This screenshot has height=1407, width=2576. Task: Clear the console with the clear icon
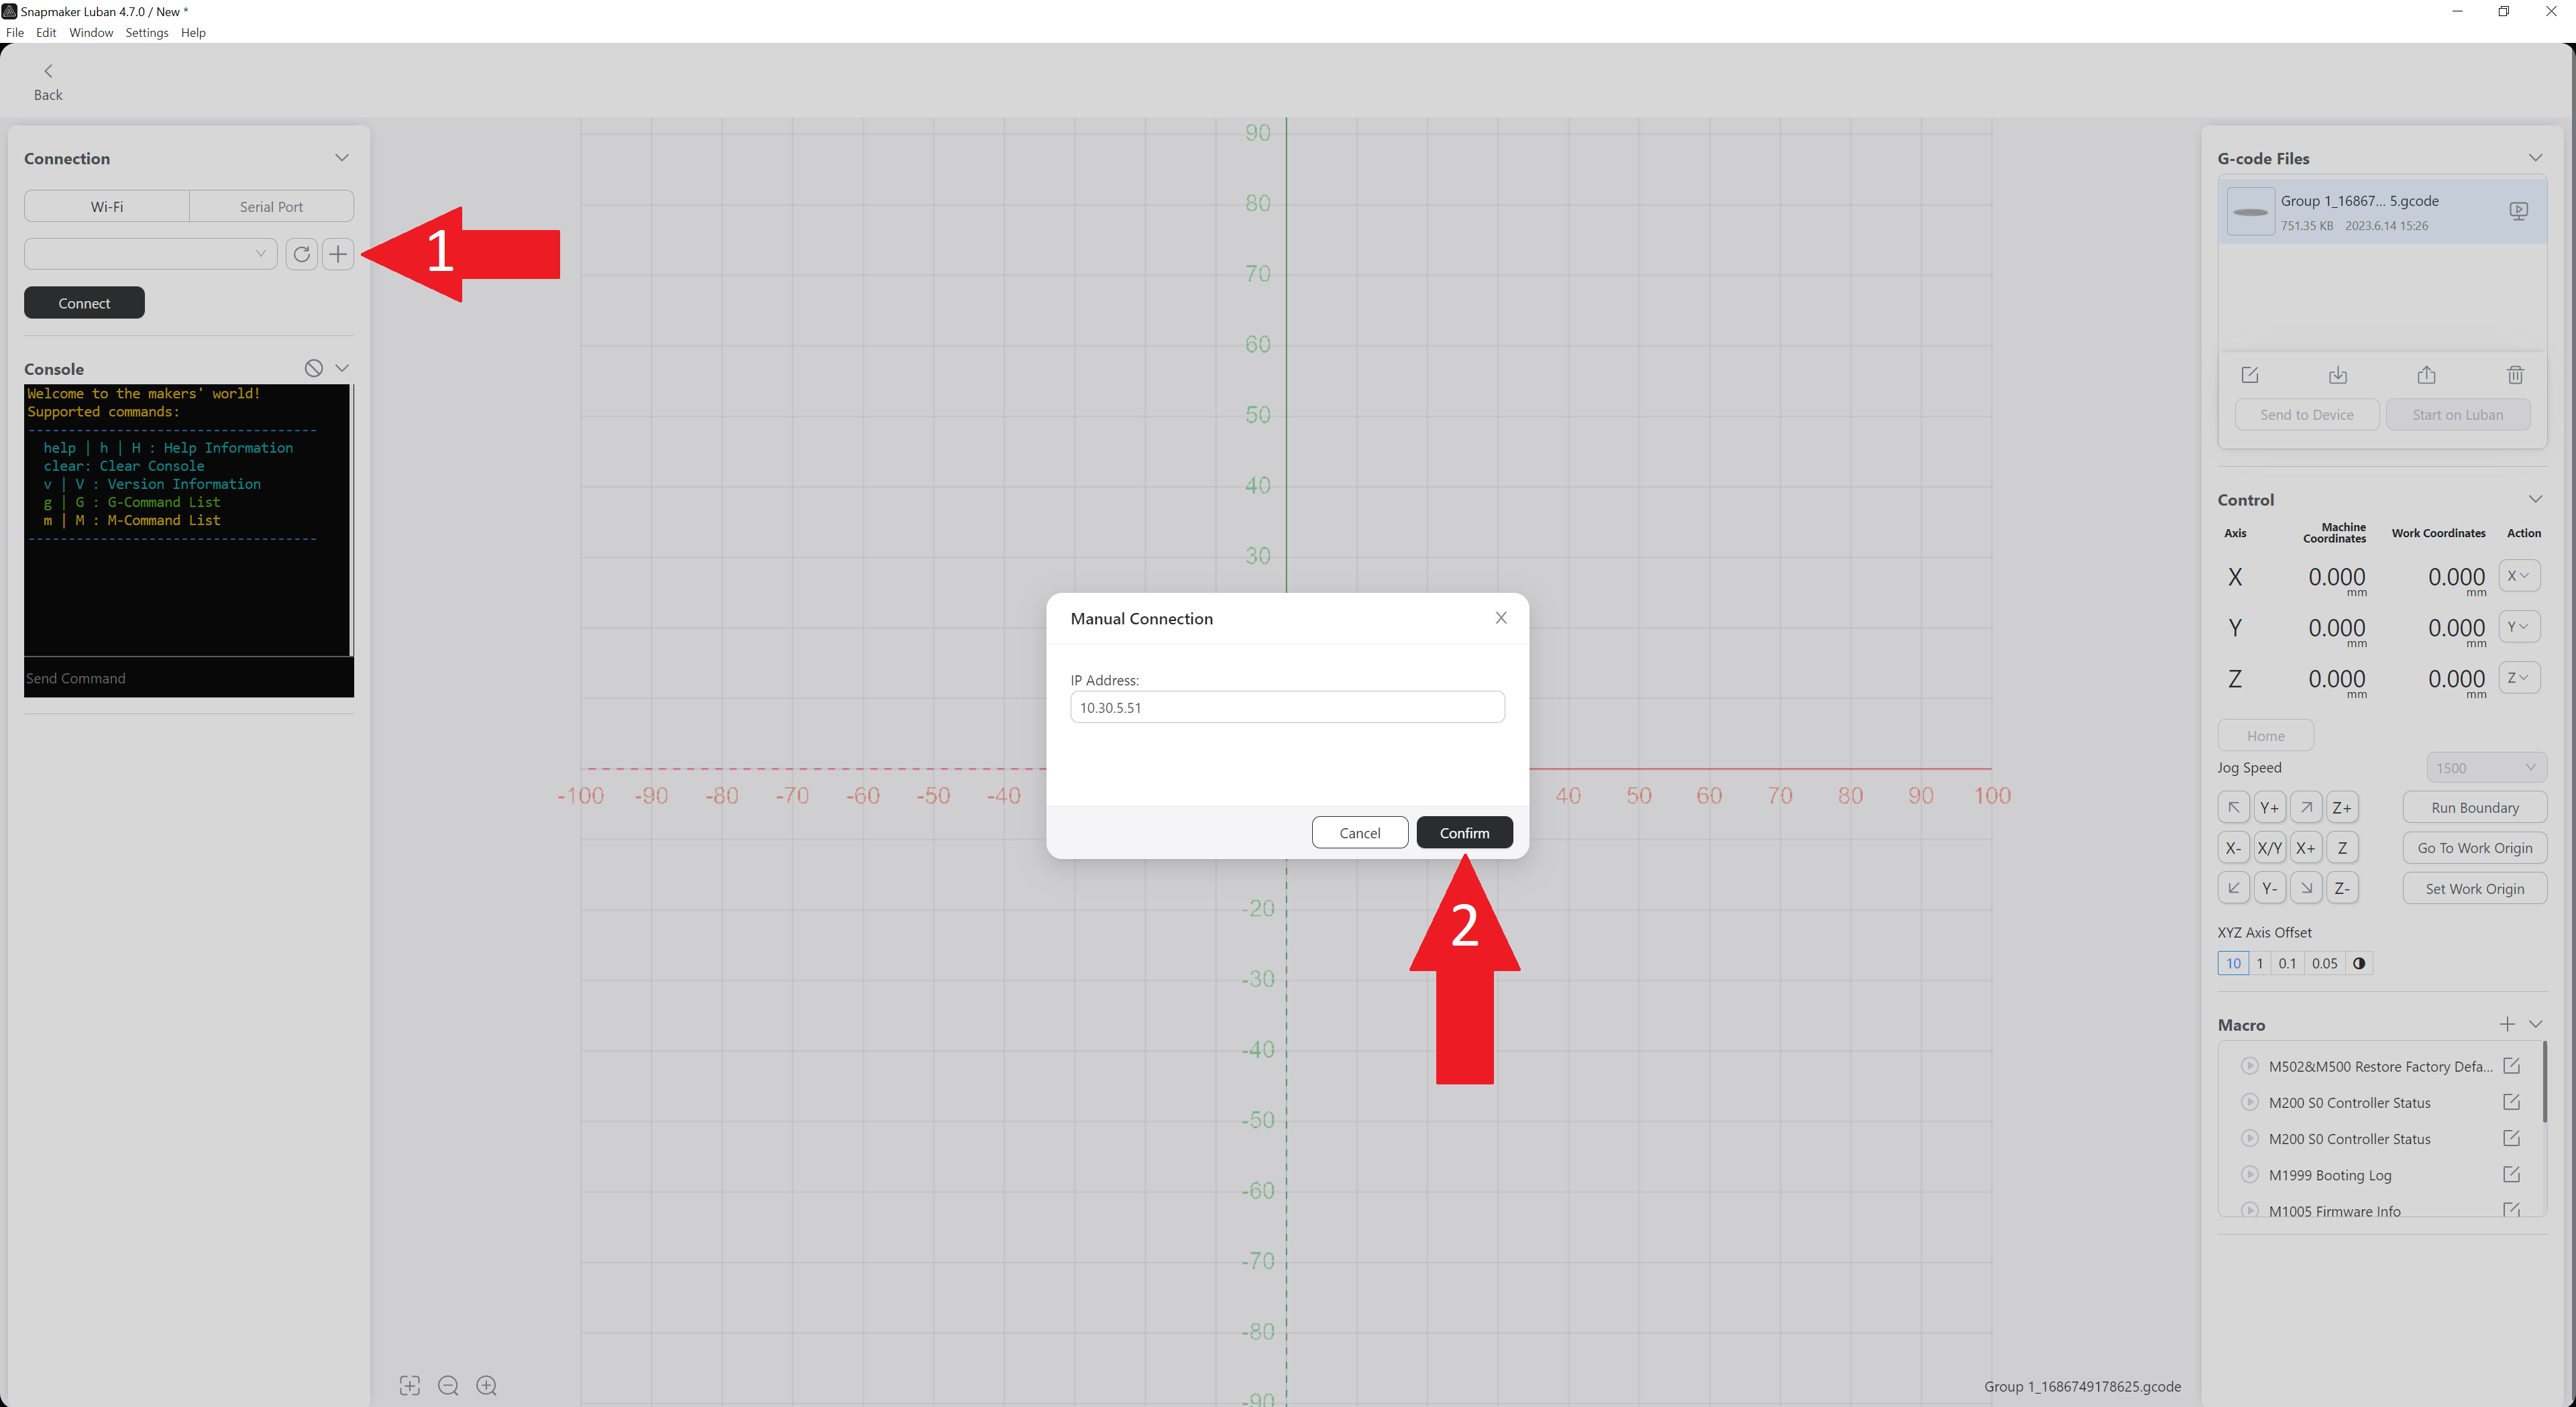tap(313, 368)
